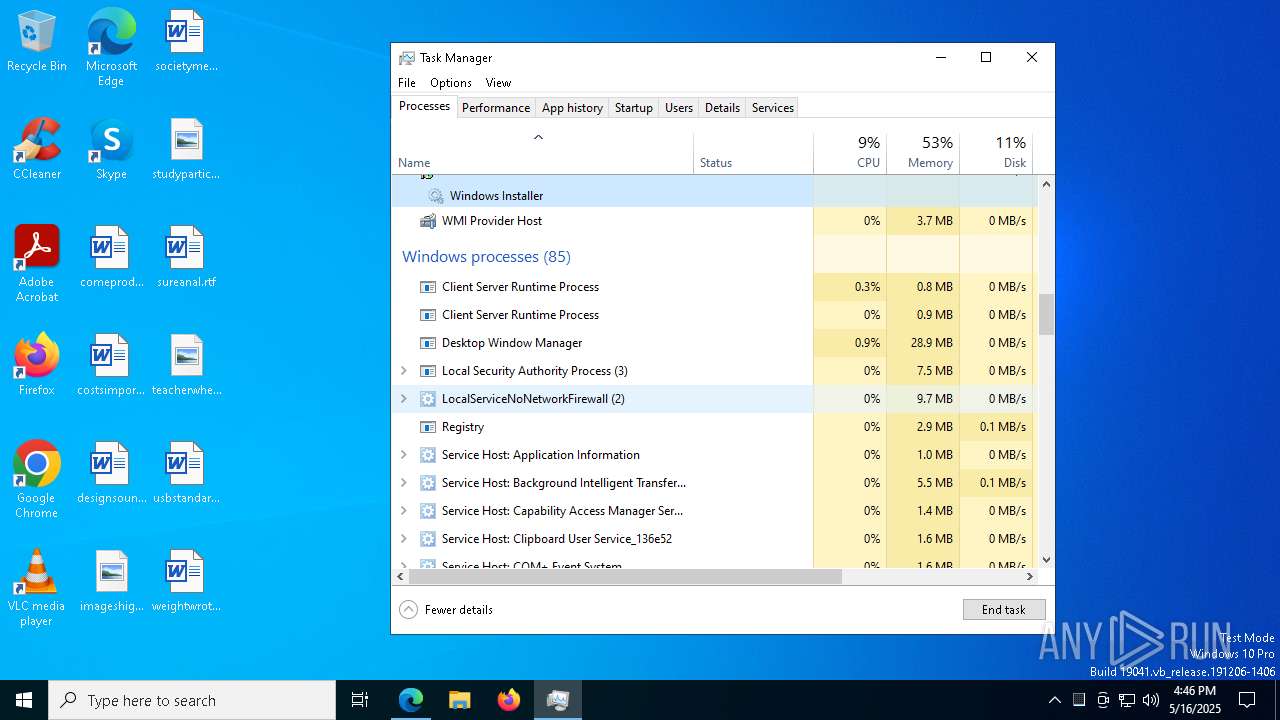Select teacherwhe... image file icon
Screen dimensions: 1280x720
pyautogui.click(x=186, y=366)
